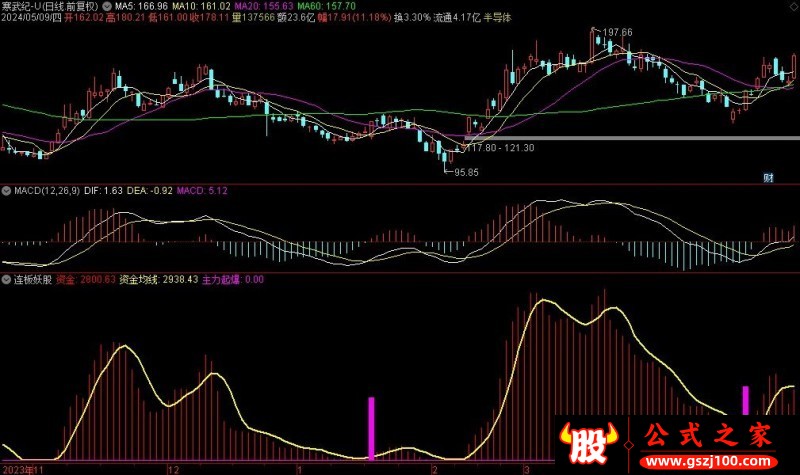Click the 半导体 sector label
The width and height of the screenshot is (800, 475).
(497, 17)
